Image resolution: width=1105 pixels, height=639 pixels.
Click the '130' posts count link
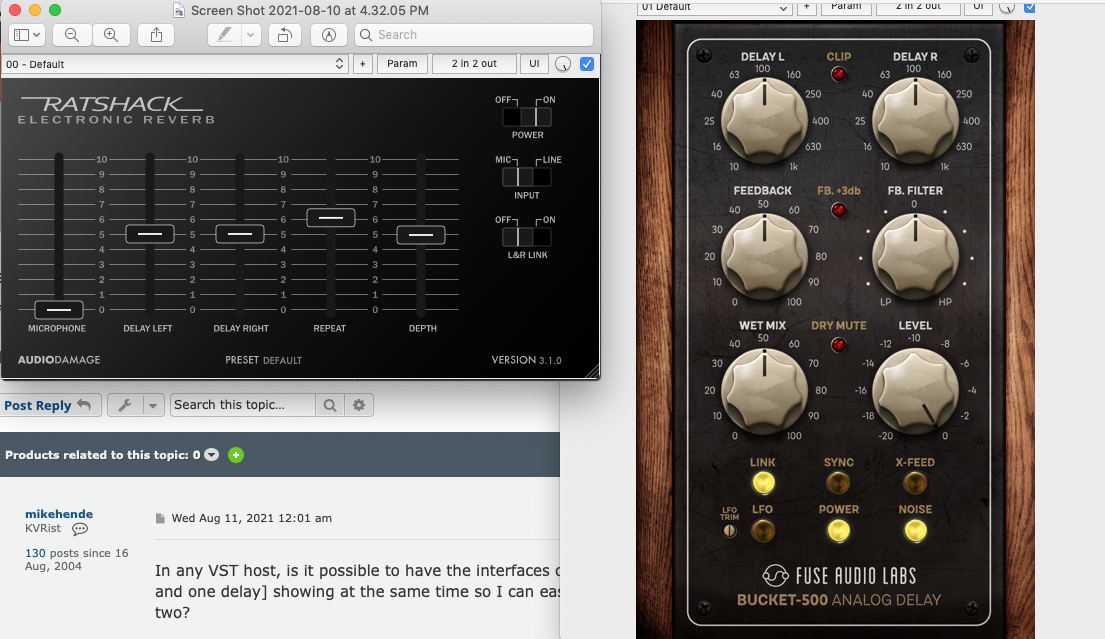[x=35, y=553]
